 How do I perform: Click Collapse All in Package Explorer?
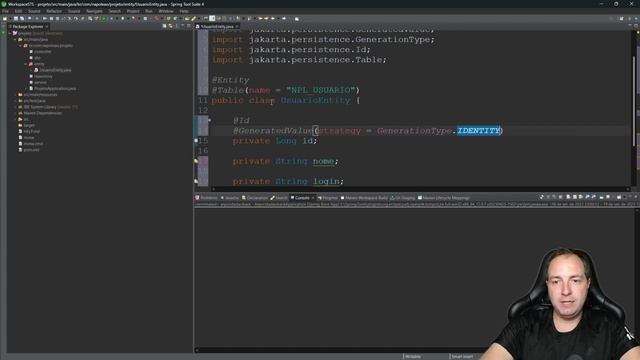[x=164, y=26]
